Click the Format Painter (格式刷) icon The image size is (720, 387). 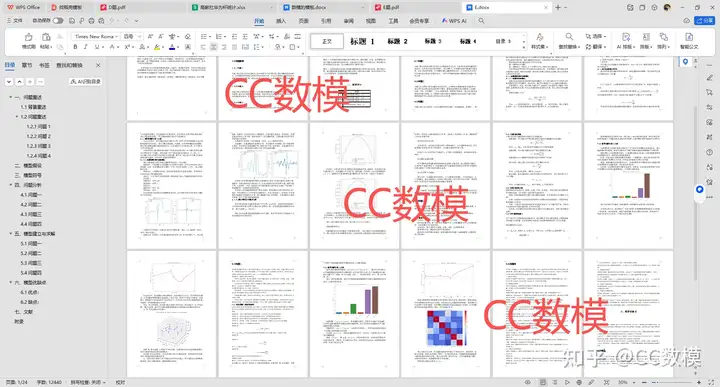coord(28,37)
